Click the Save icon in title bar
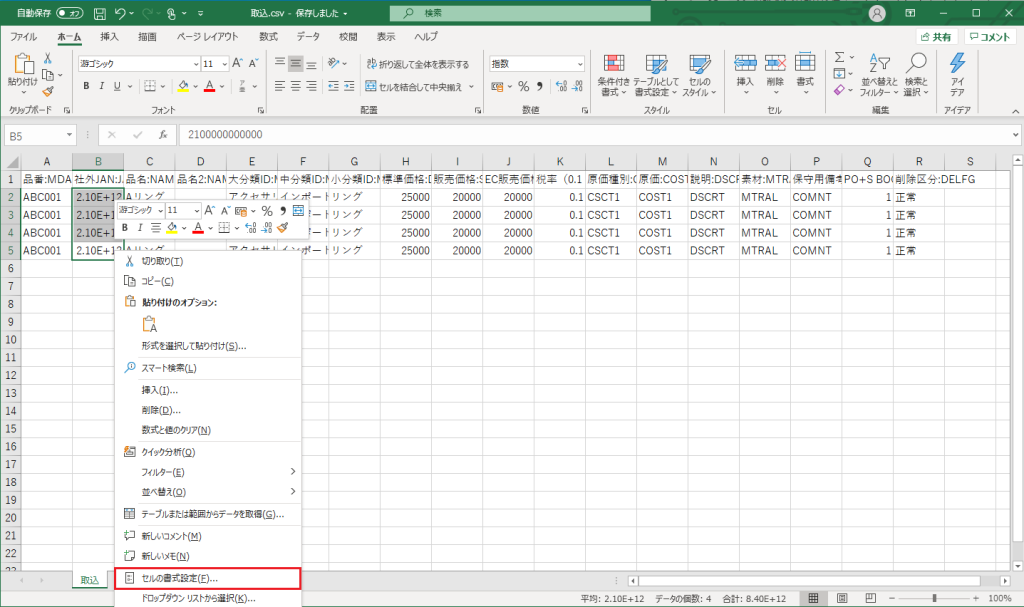1024x607 pixels. 99,14
